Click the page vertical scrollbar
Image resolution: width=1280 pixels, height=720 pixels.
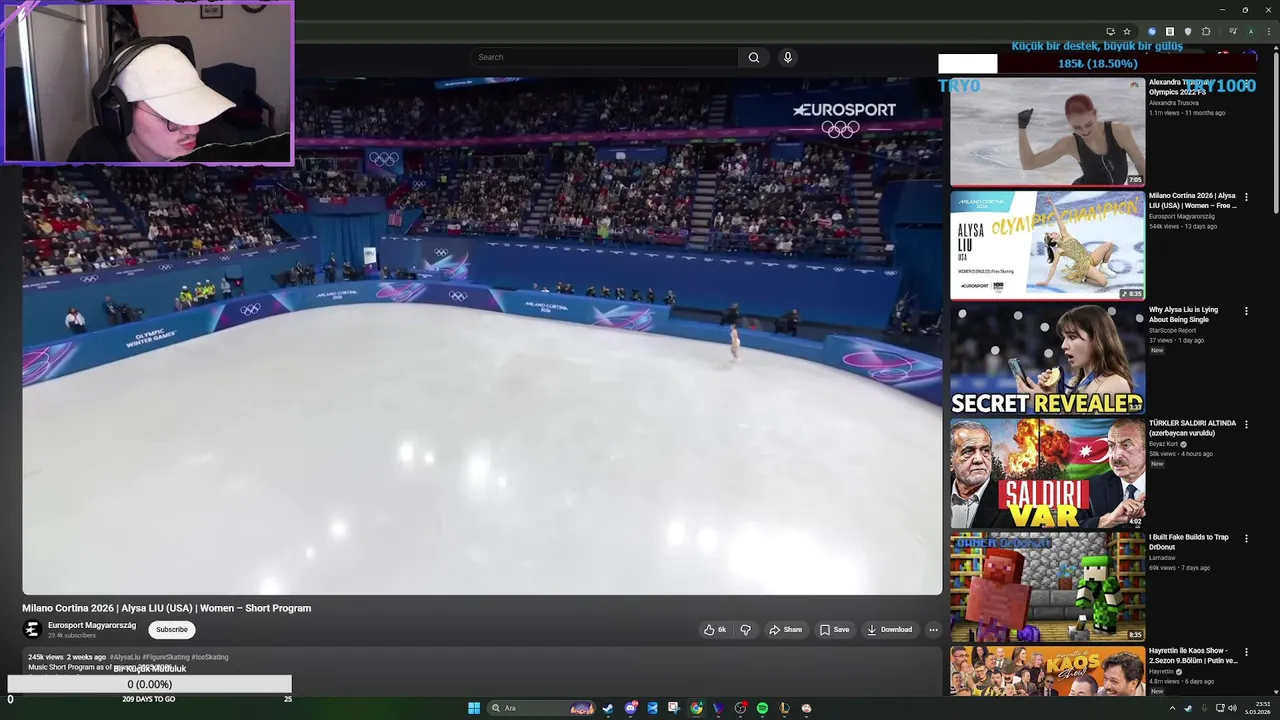click(1275, 130)
